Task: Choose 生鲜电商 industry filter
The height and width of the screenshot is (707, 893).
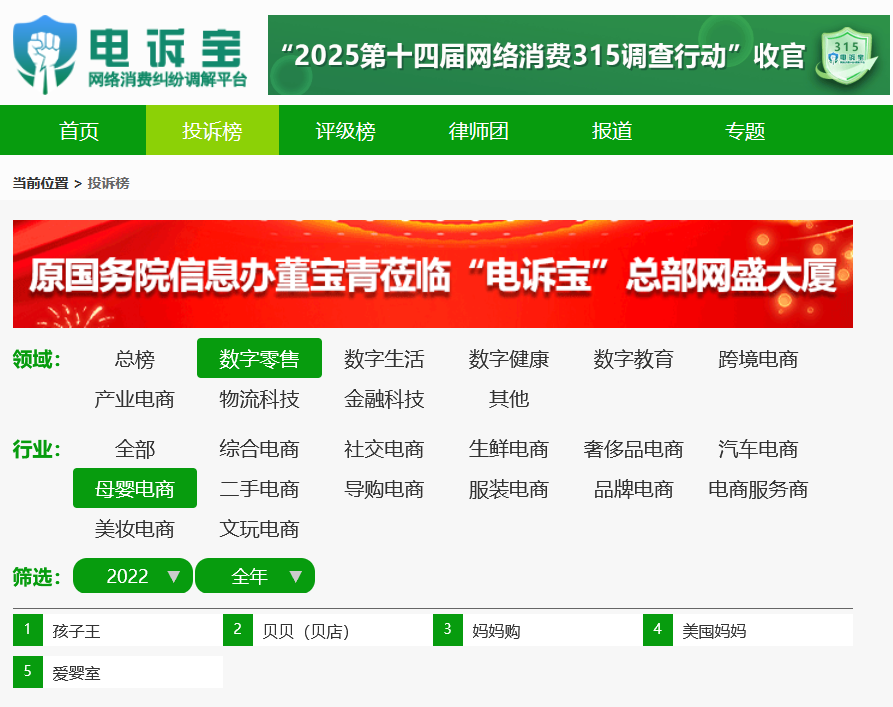Action: point(509,449)
